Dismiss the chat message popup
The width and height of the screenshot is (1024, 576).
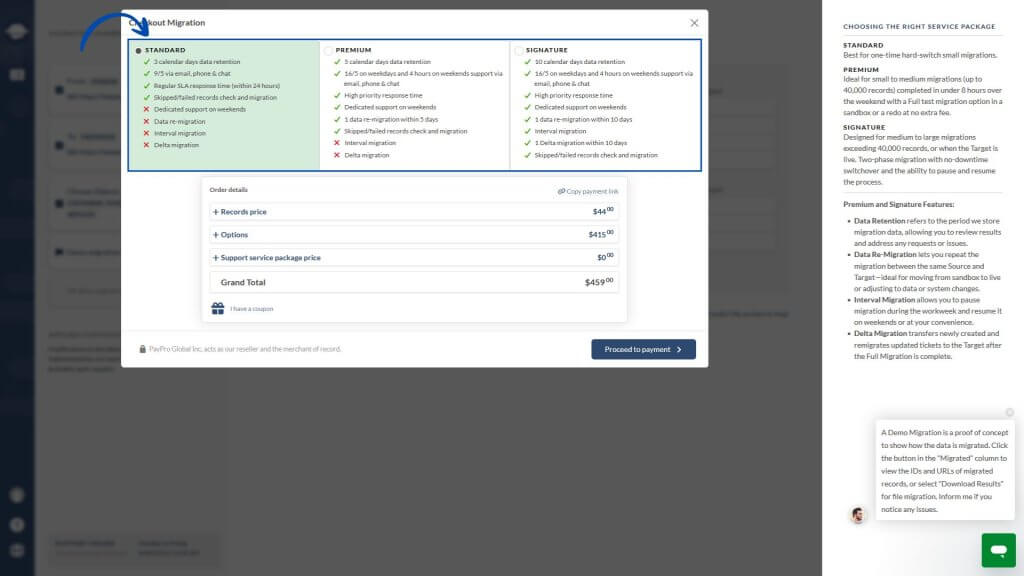(x=1009, y=412)
